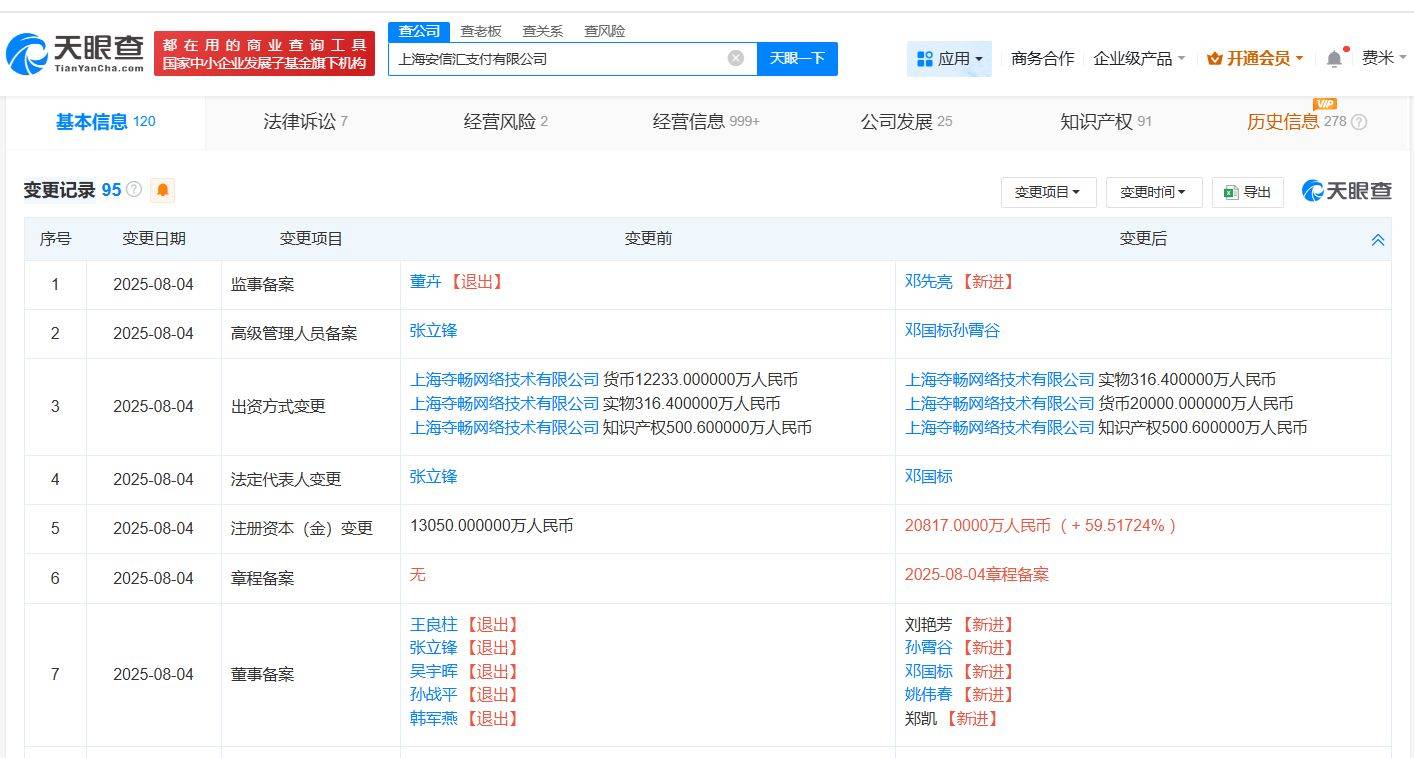Screen dimensions: 1414x758
Task: Open 邓国标孙霄谷 link in row 2
Action: point(952,330)
